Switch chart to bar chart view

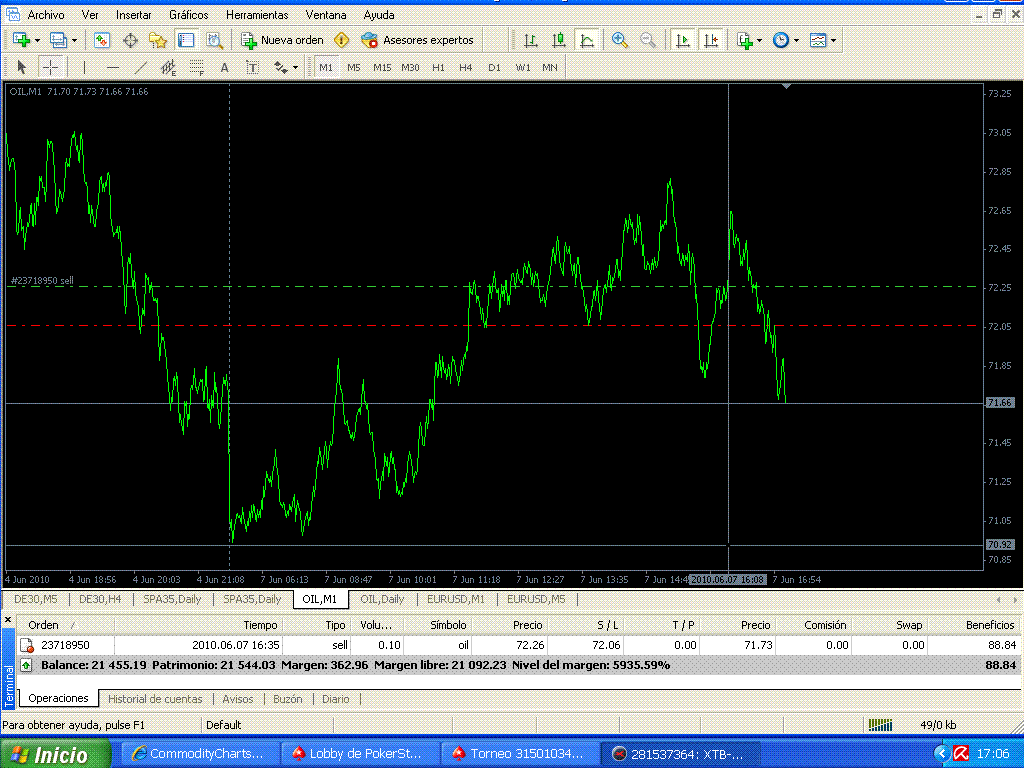click(531, 40)
